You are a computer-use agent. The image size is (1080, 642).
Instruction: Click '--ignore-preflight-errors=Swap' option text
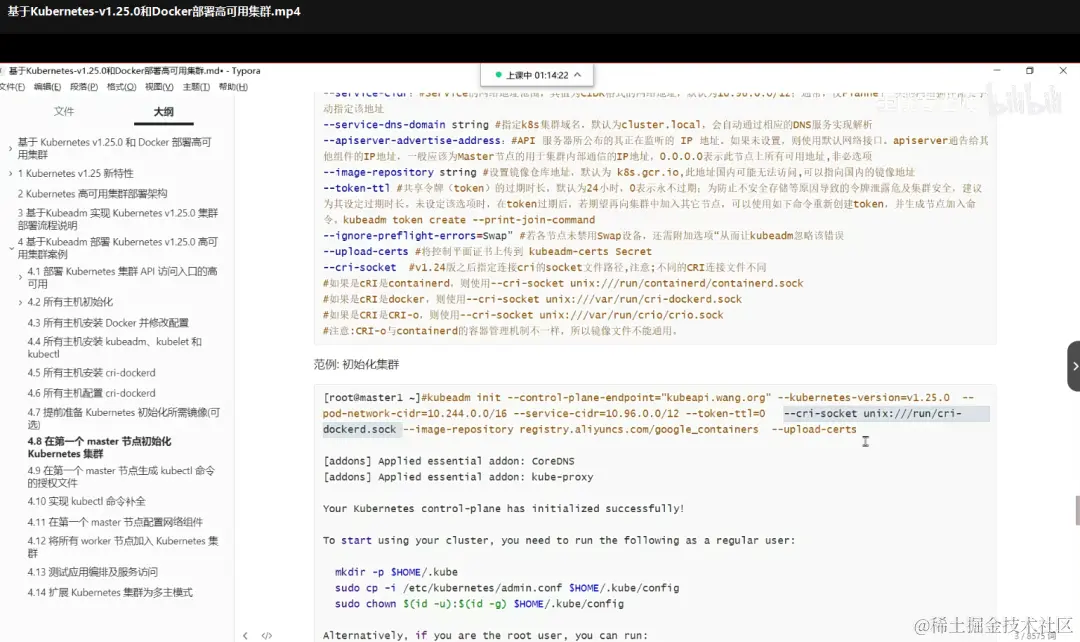[417, 236]
